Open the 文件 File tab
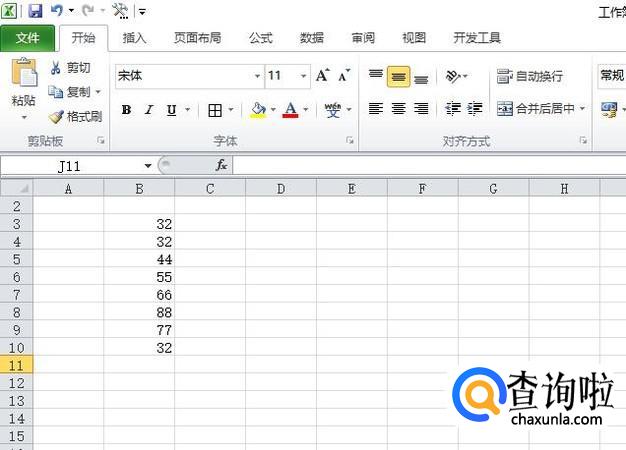 (x=28, y=38)
